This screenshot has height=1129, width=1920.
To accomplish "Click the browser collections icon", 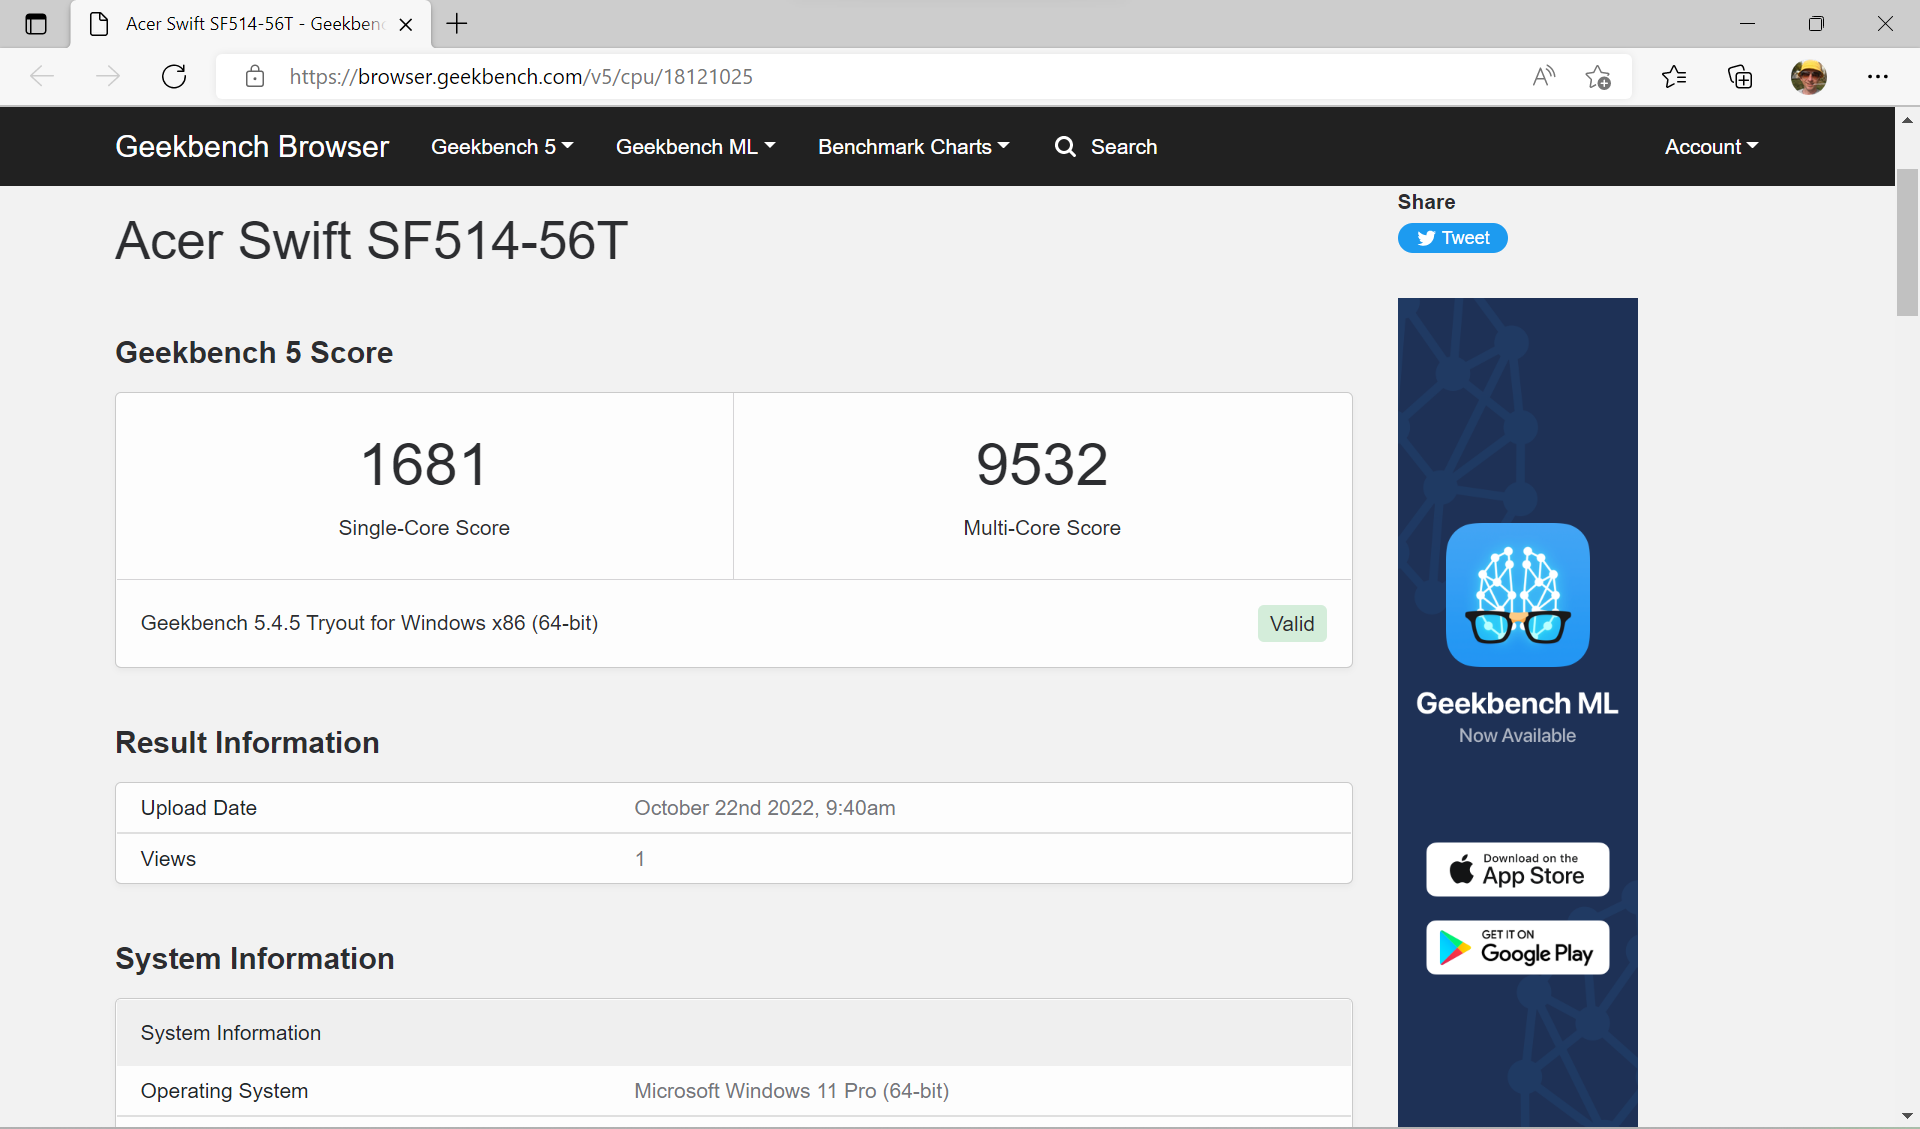I will tap(1739, 77).
